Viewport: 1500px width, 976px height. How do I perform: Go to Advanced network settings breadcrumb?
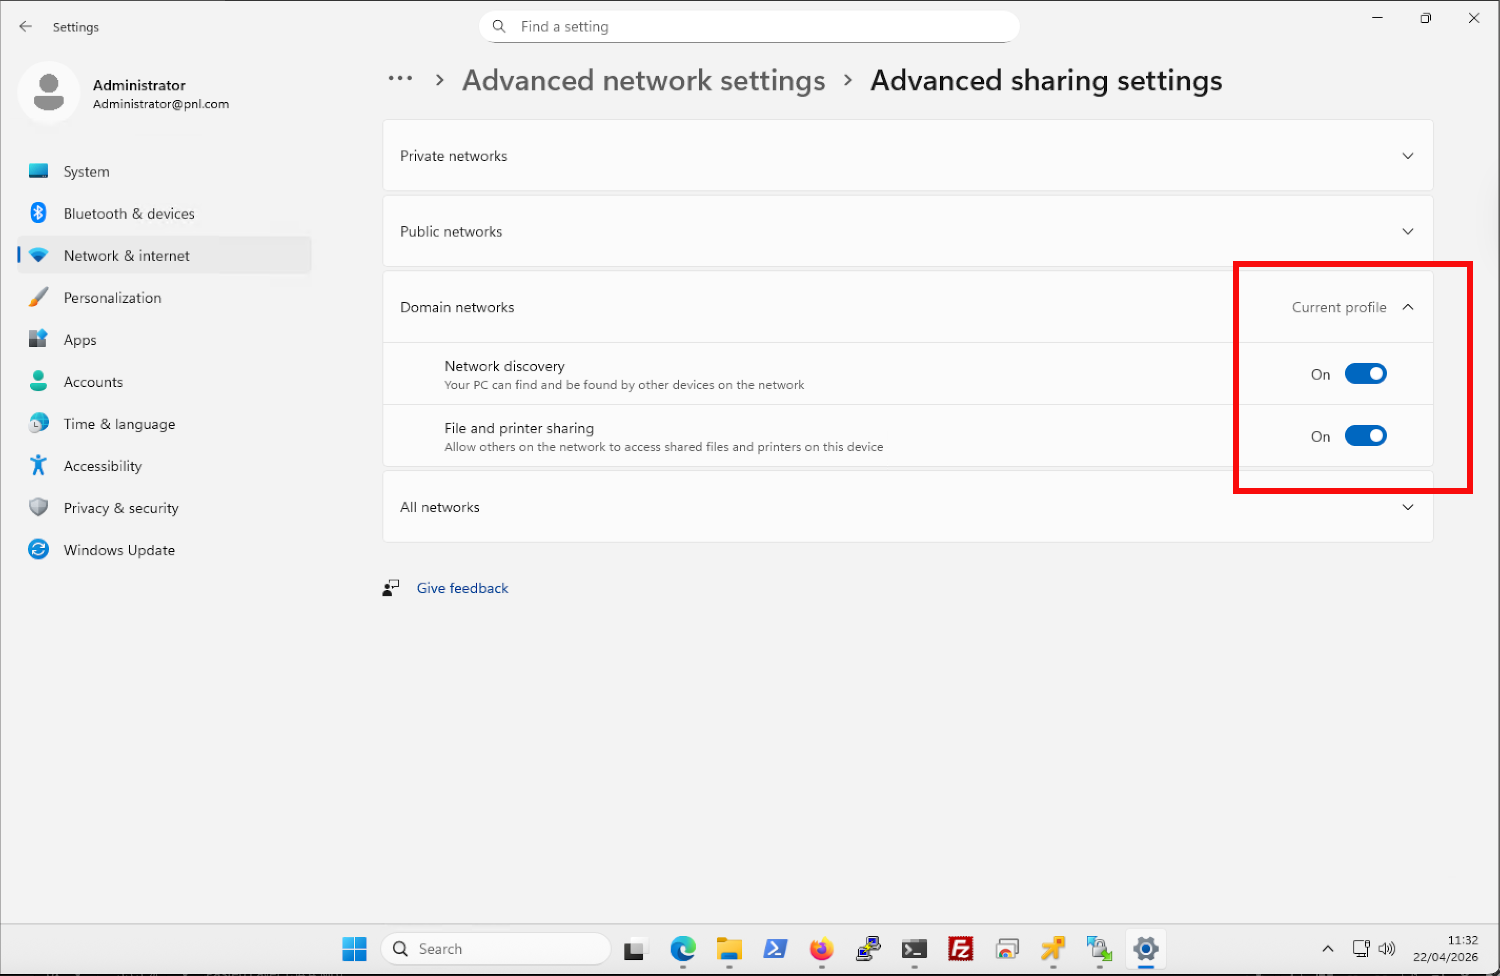(643, 81)
